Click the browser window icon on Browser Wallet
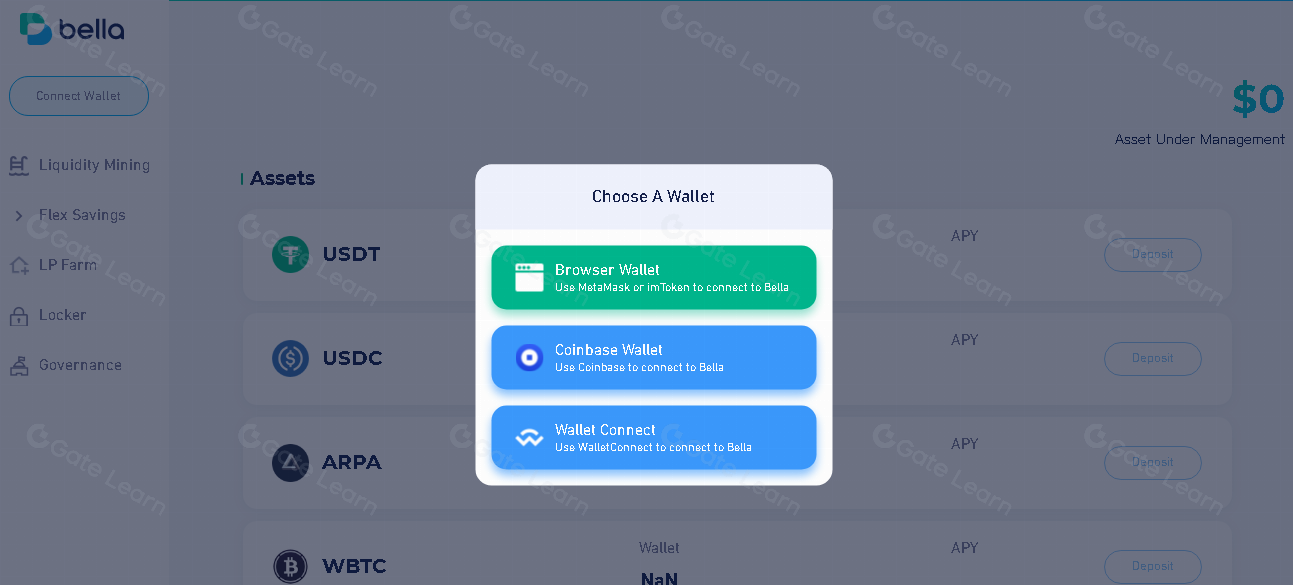 (x=527, y=276)
